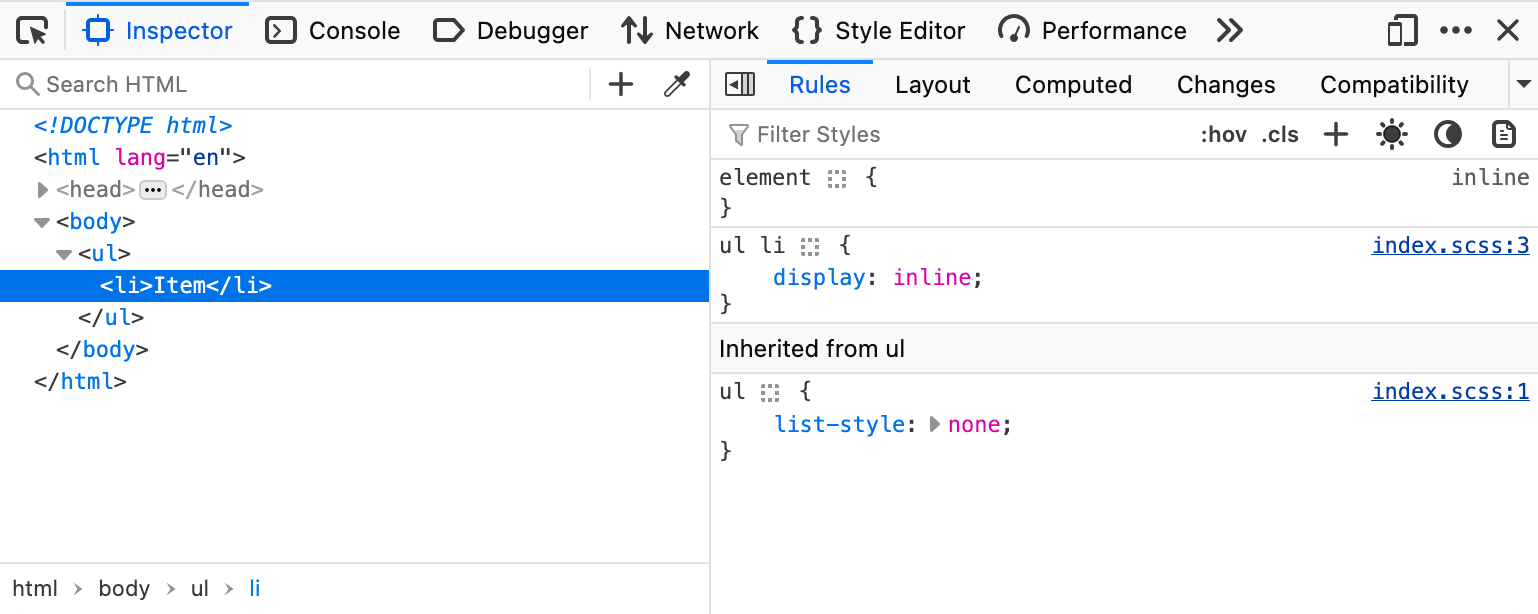Collapse the body element

[x=42, y=221]
